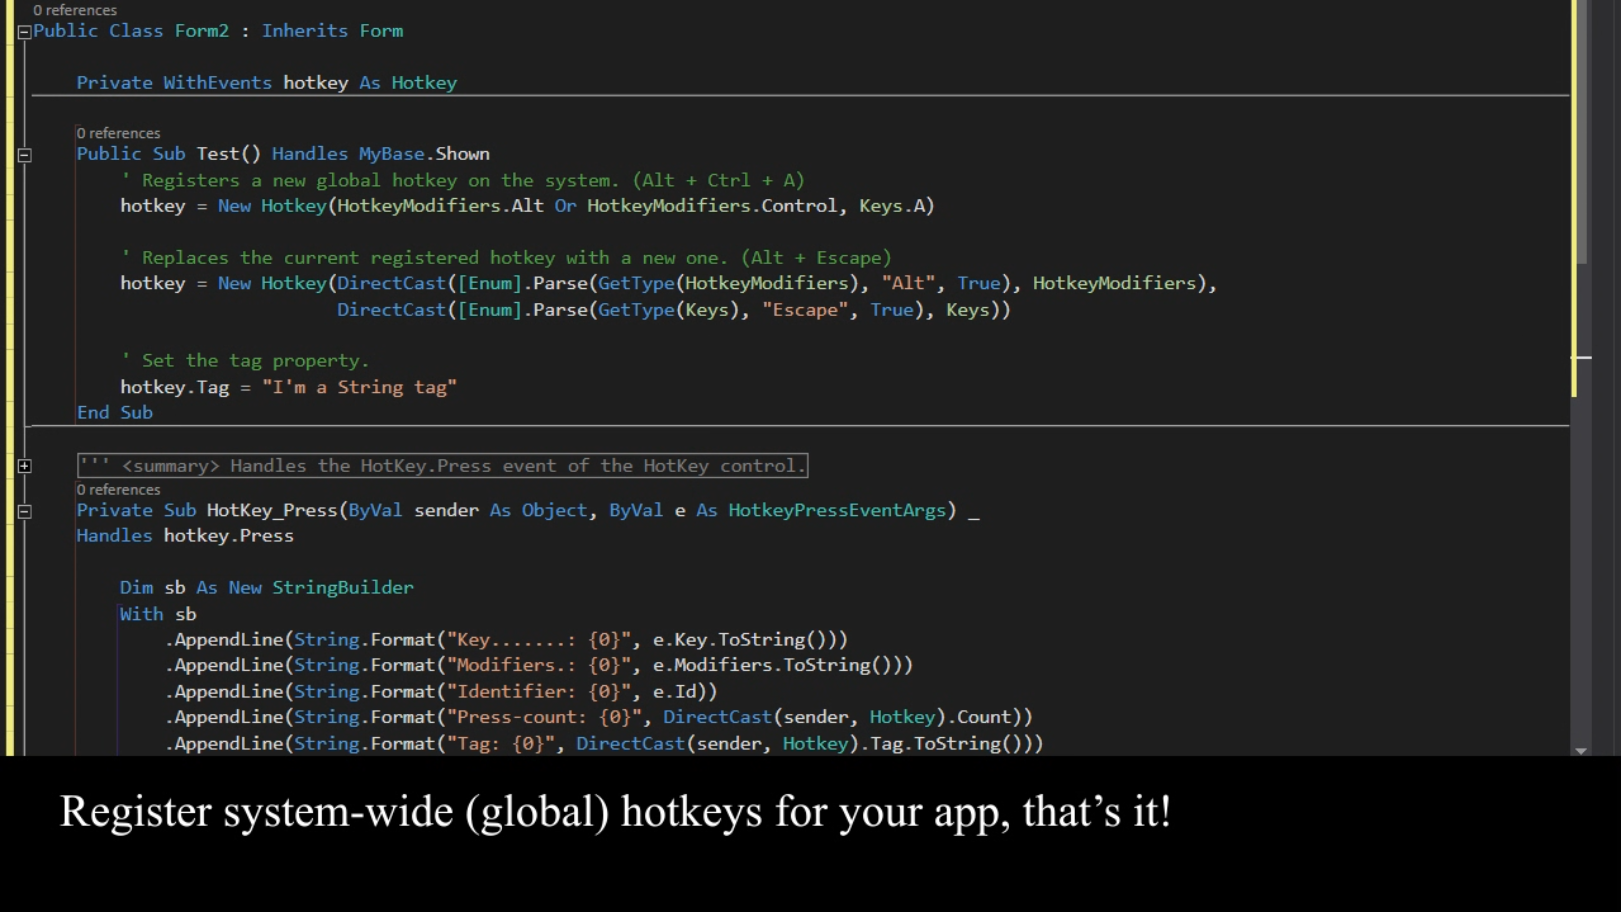The image size is (1621, 912).
Task: Click the HotkeyPressEventArgs parameter type
Action: (836, 510)
